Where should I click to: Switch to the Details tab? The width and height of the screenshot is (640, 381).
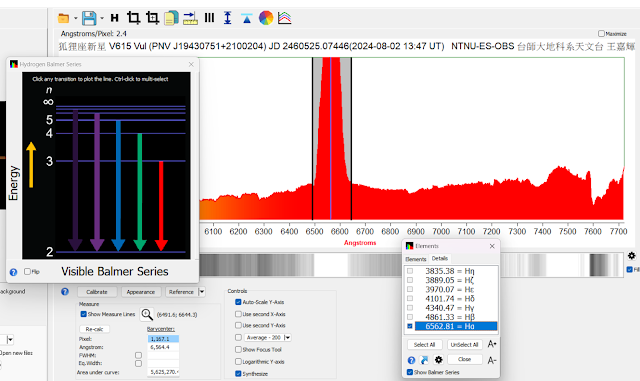click(x=440, y=258)
